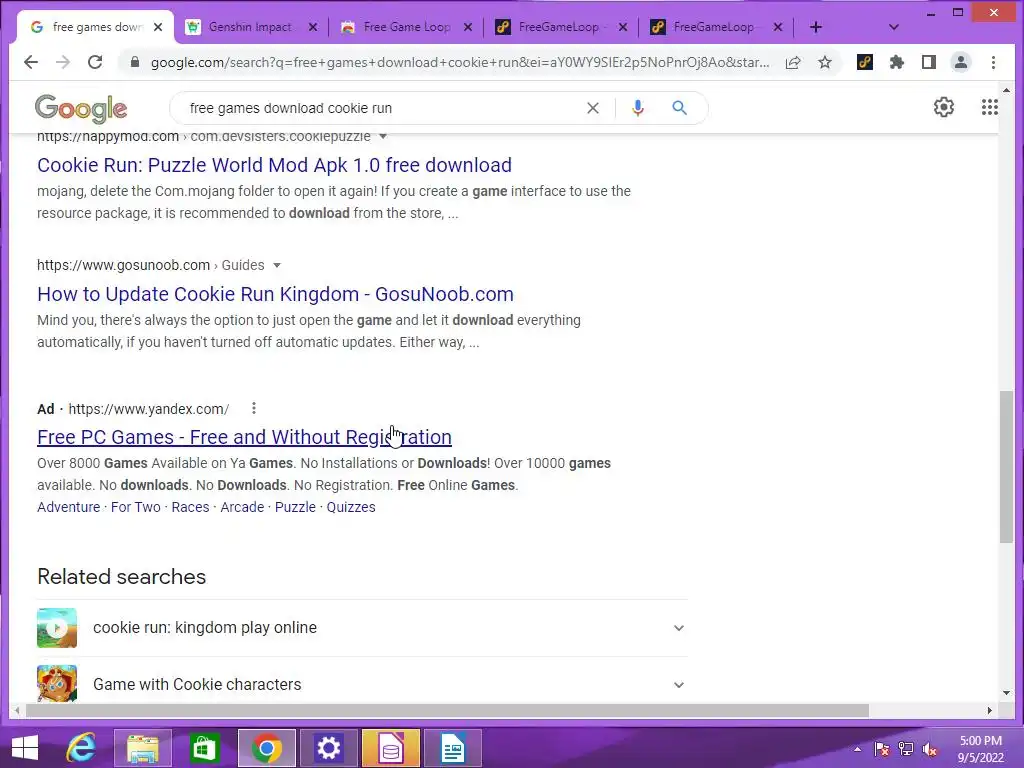
Task: Toggle the Chrome side panel
Action: click(x=929, y=62)
